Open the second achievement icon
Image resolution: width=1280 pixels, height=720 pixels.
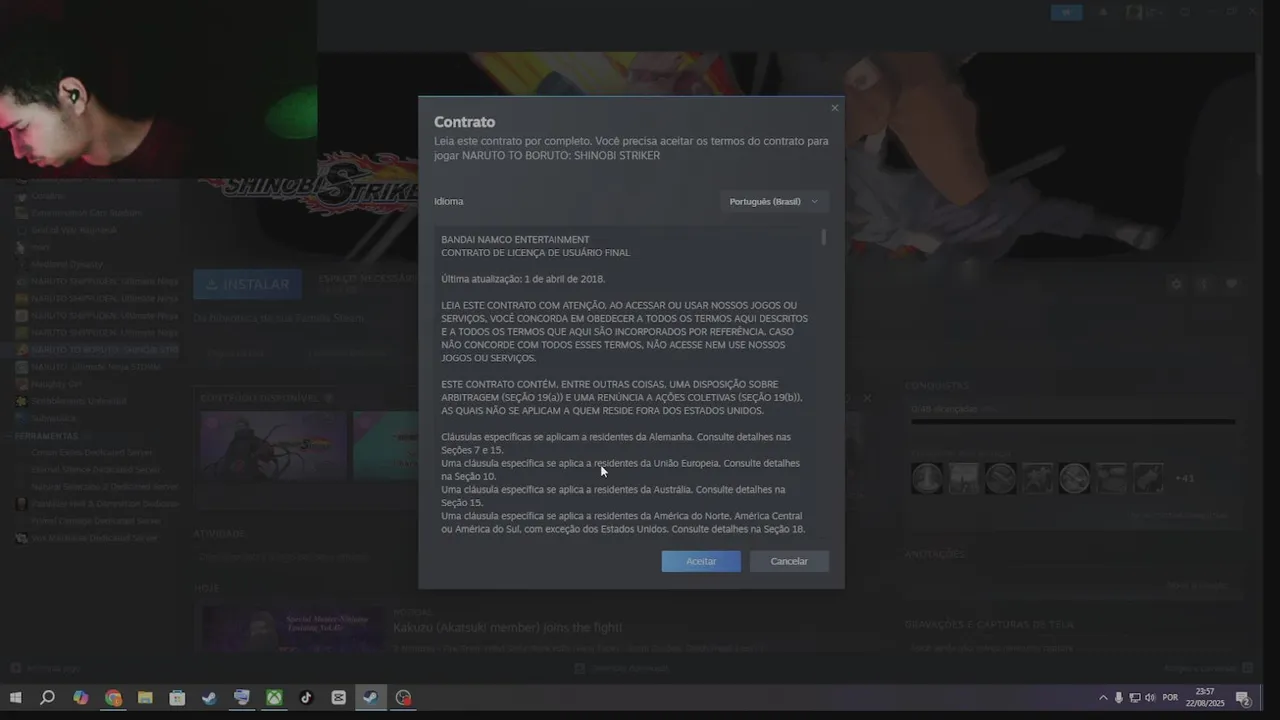click(964, 478)
